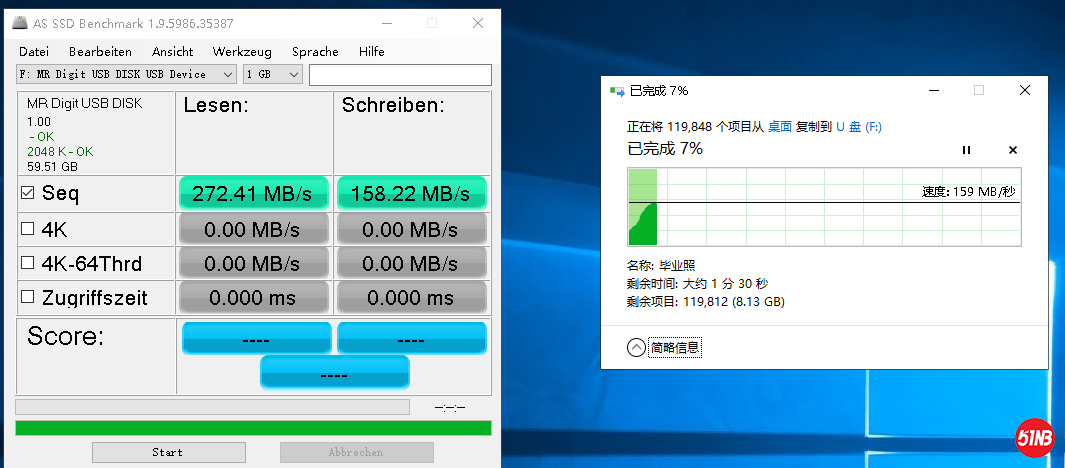Screen dimensions: 1065x468
Task: Click the AS SSD Benchmark title icon
Action: click(x=22, y=22)
